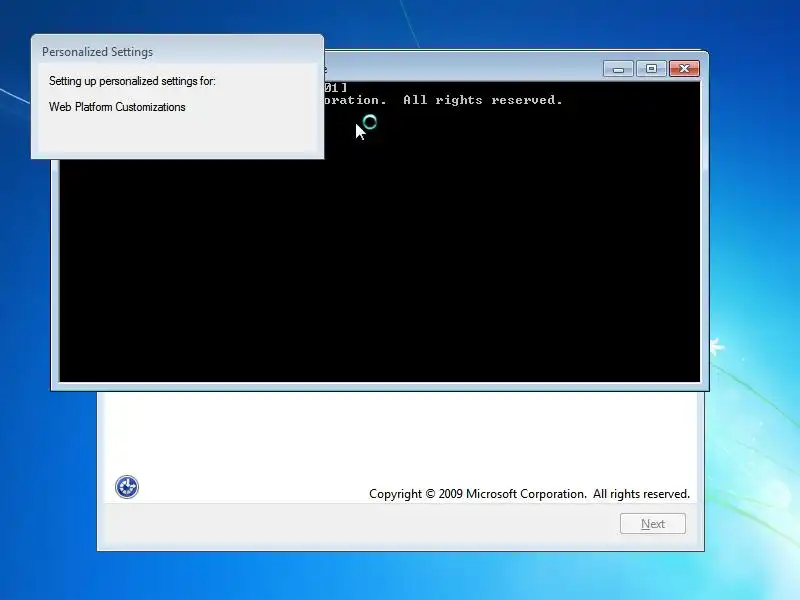Click the Ease of Access icon in setup window
The height and width of the screenshot is (600, 800).
tap(127, 487)
